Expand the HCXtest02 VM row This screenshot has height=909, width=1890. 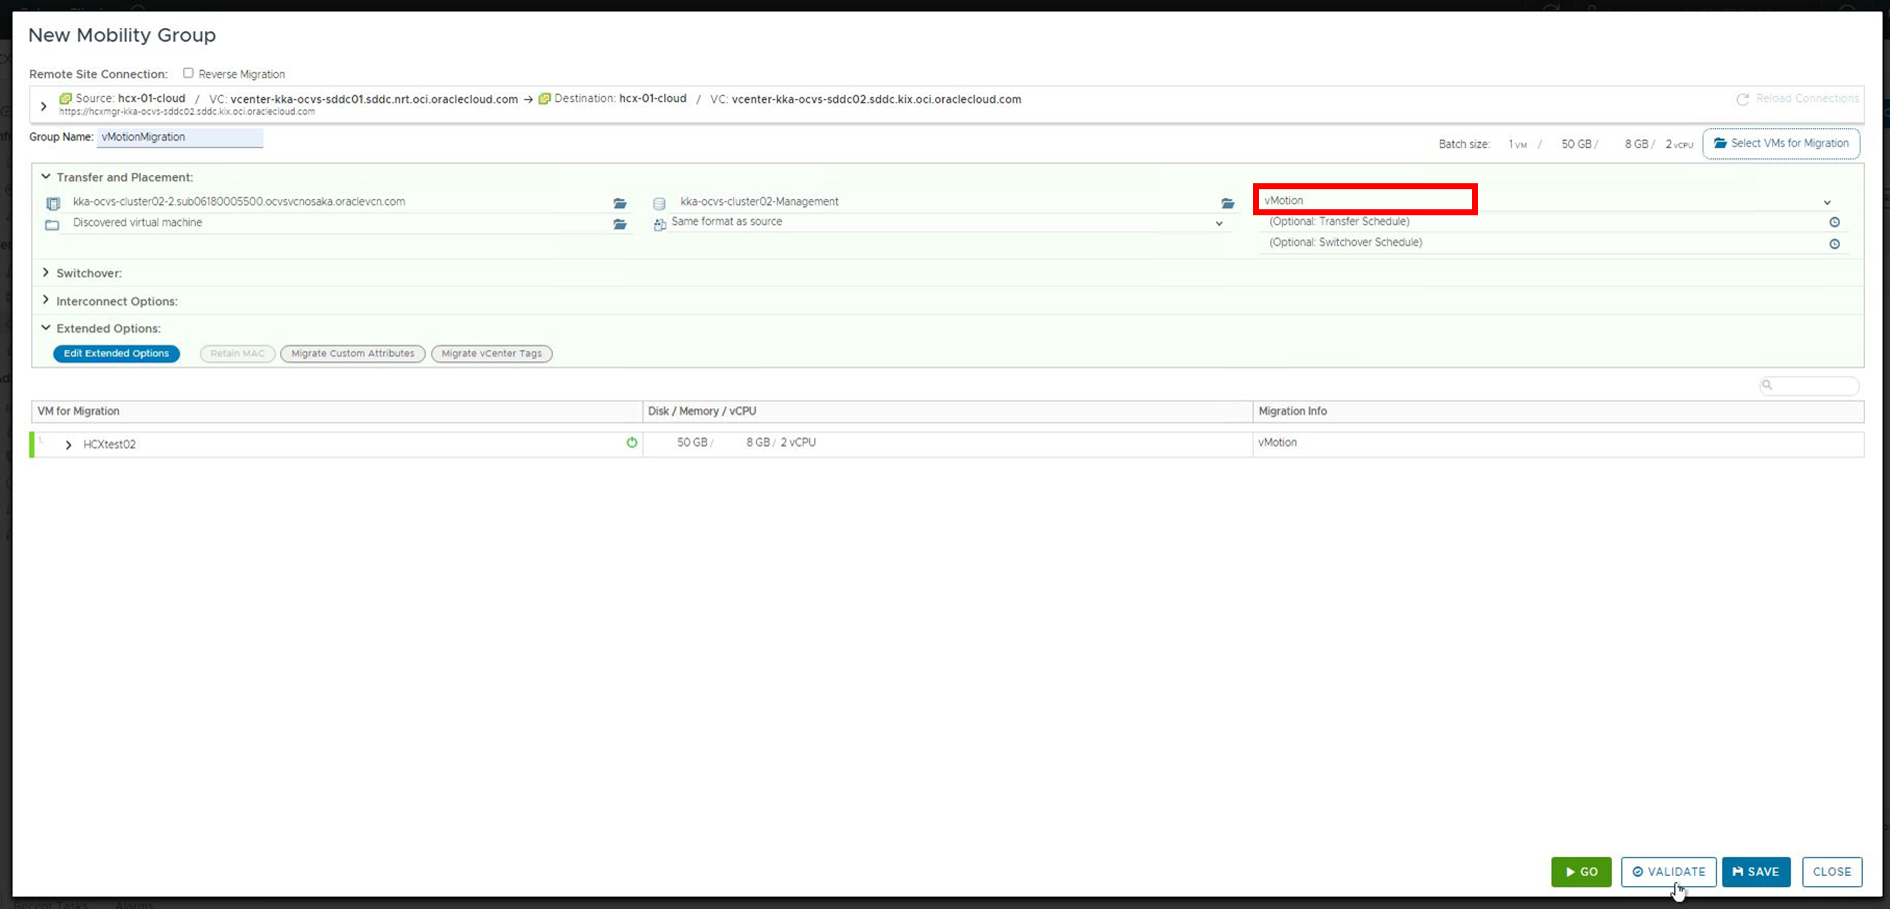tap(68, 445)
